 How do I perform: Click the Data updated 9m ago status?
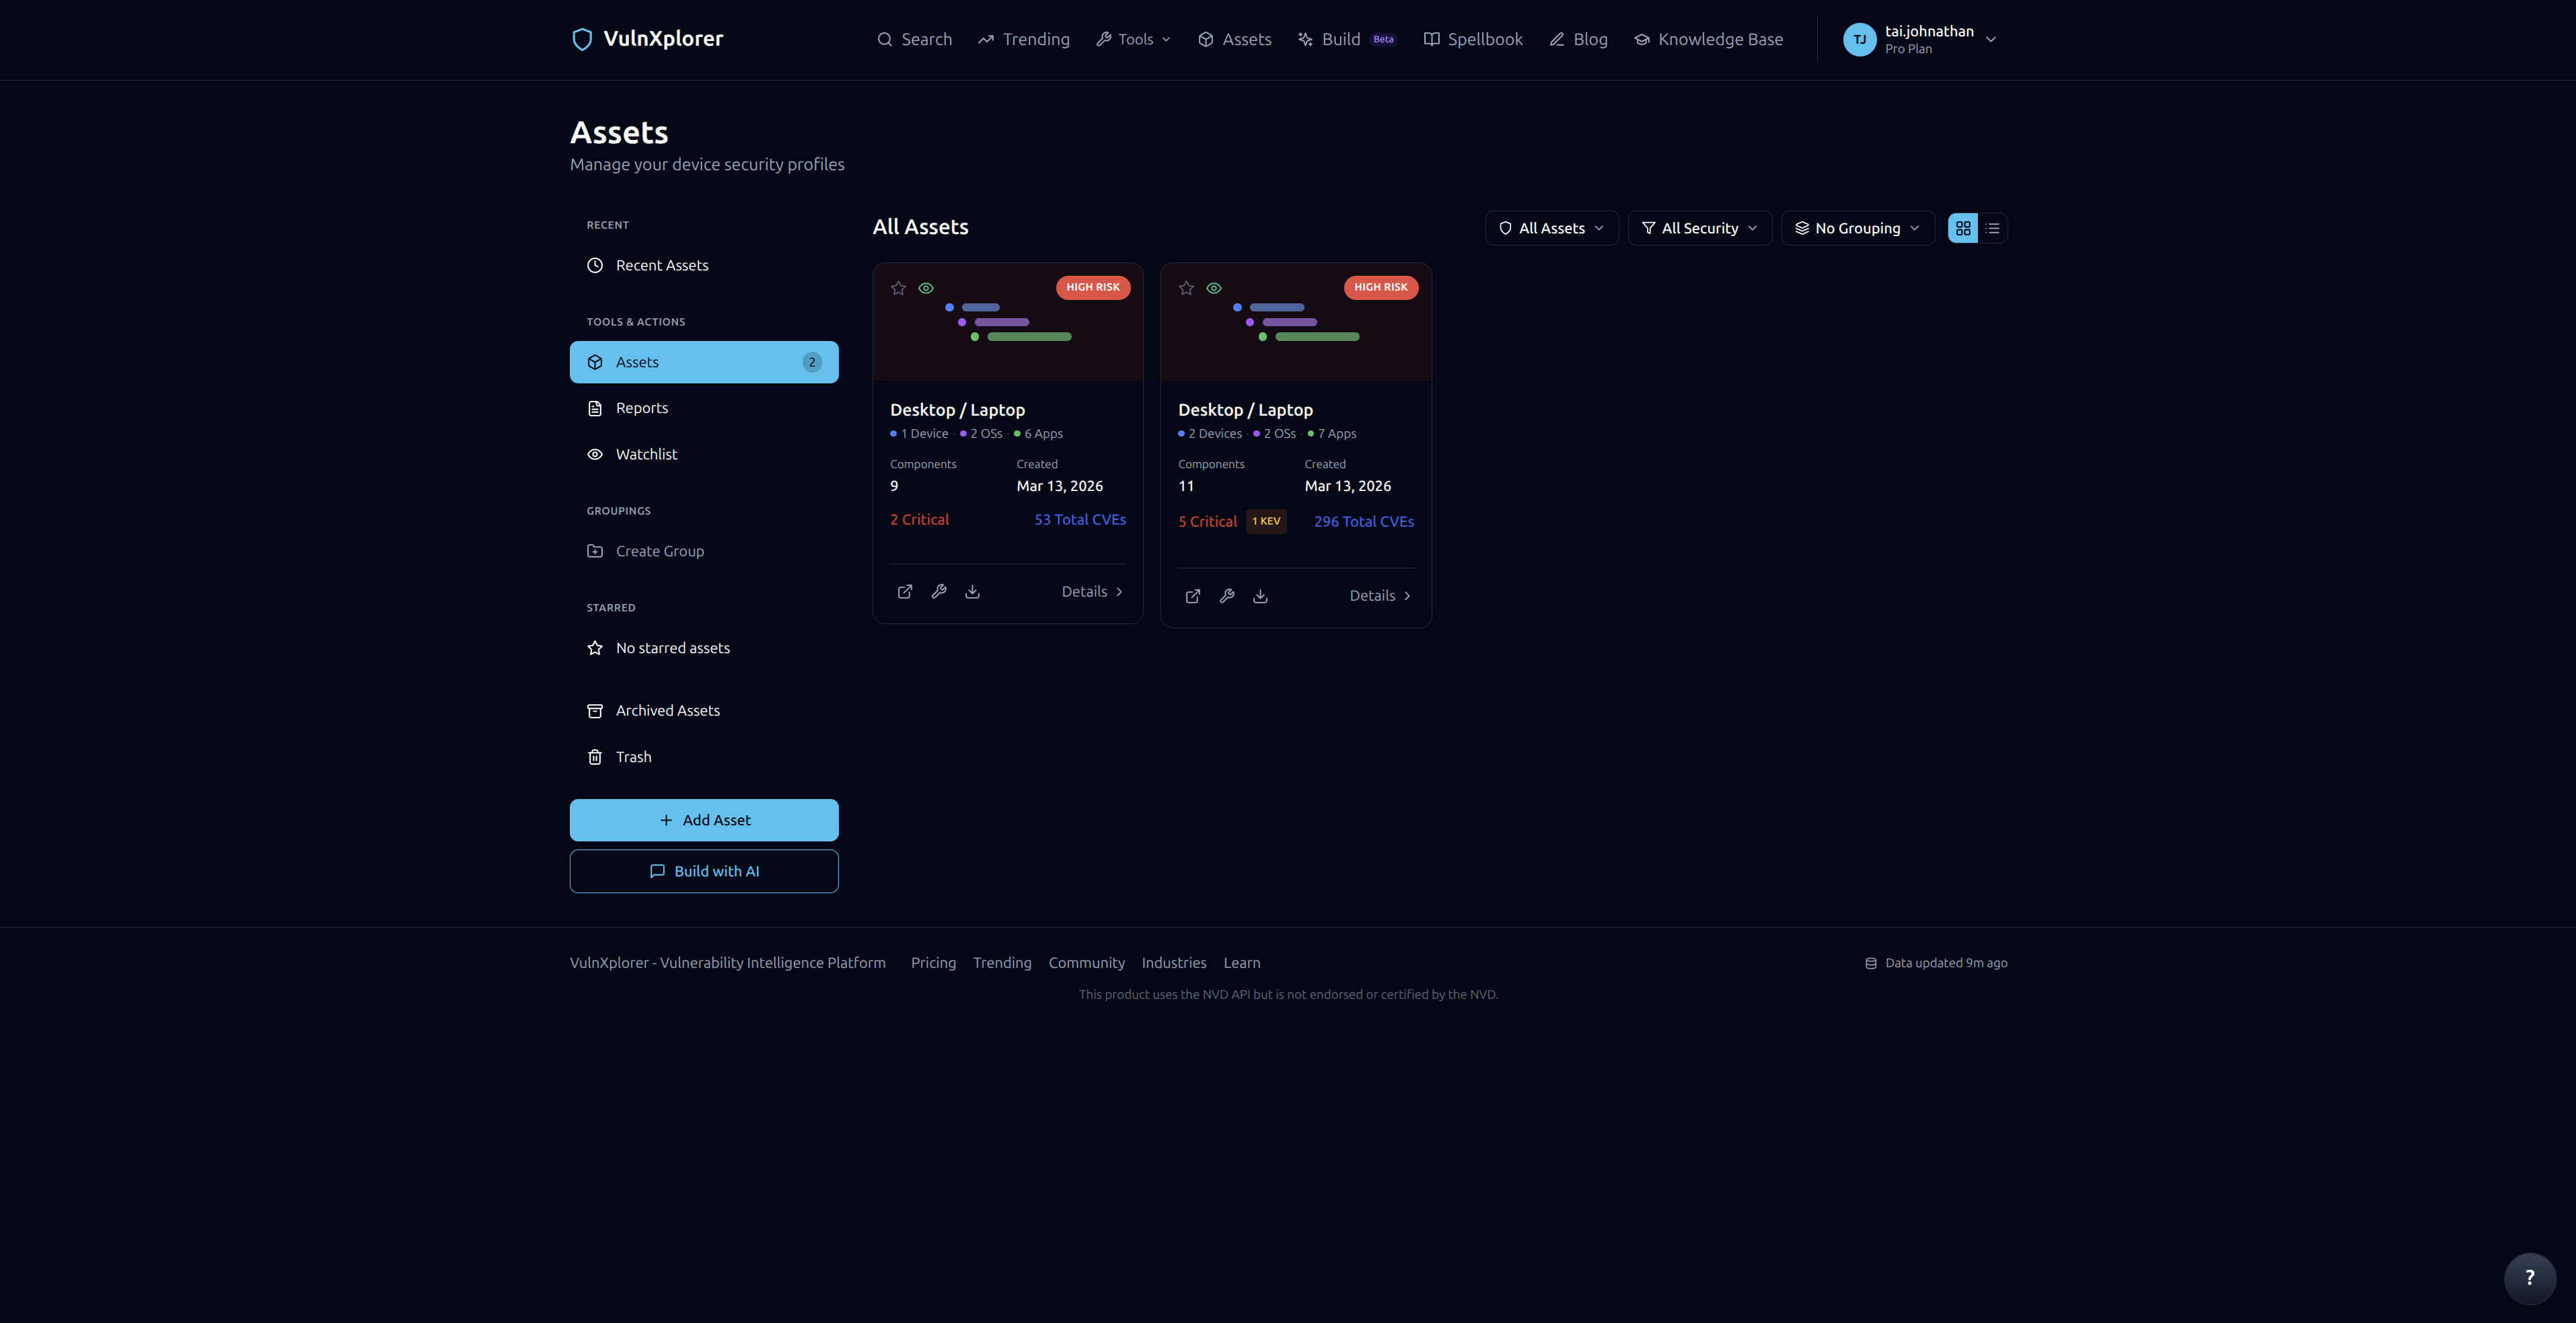tap(1936, 963)
